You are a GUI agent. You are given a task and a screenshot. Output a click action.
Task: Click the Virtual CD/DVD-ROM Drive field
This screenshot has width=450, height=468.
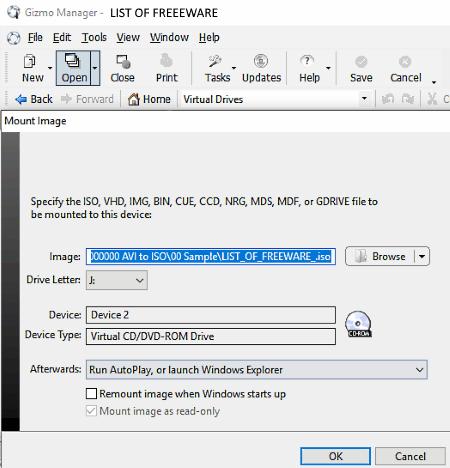pyautogui.click(x=211, y=336)
